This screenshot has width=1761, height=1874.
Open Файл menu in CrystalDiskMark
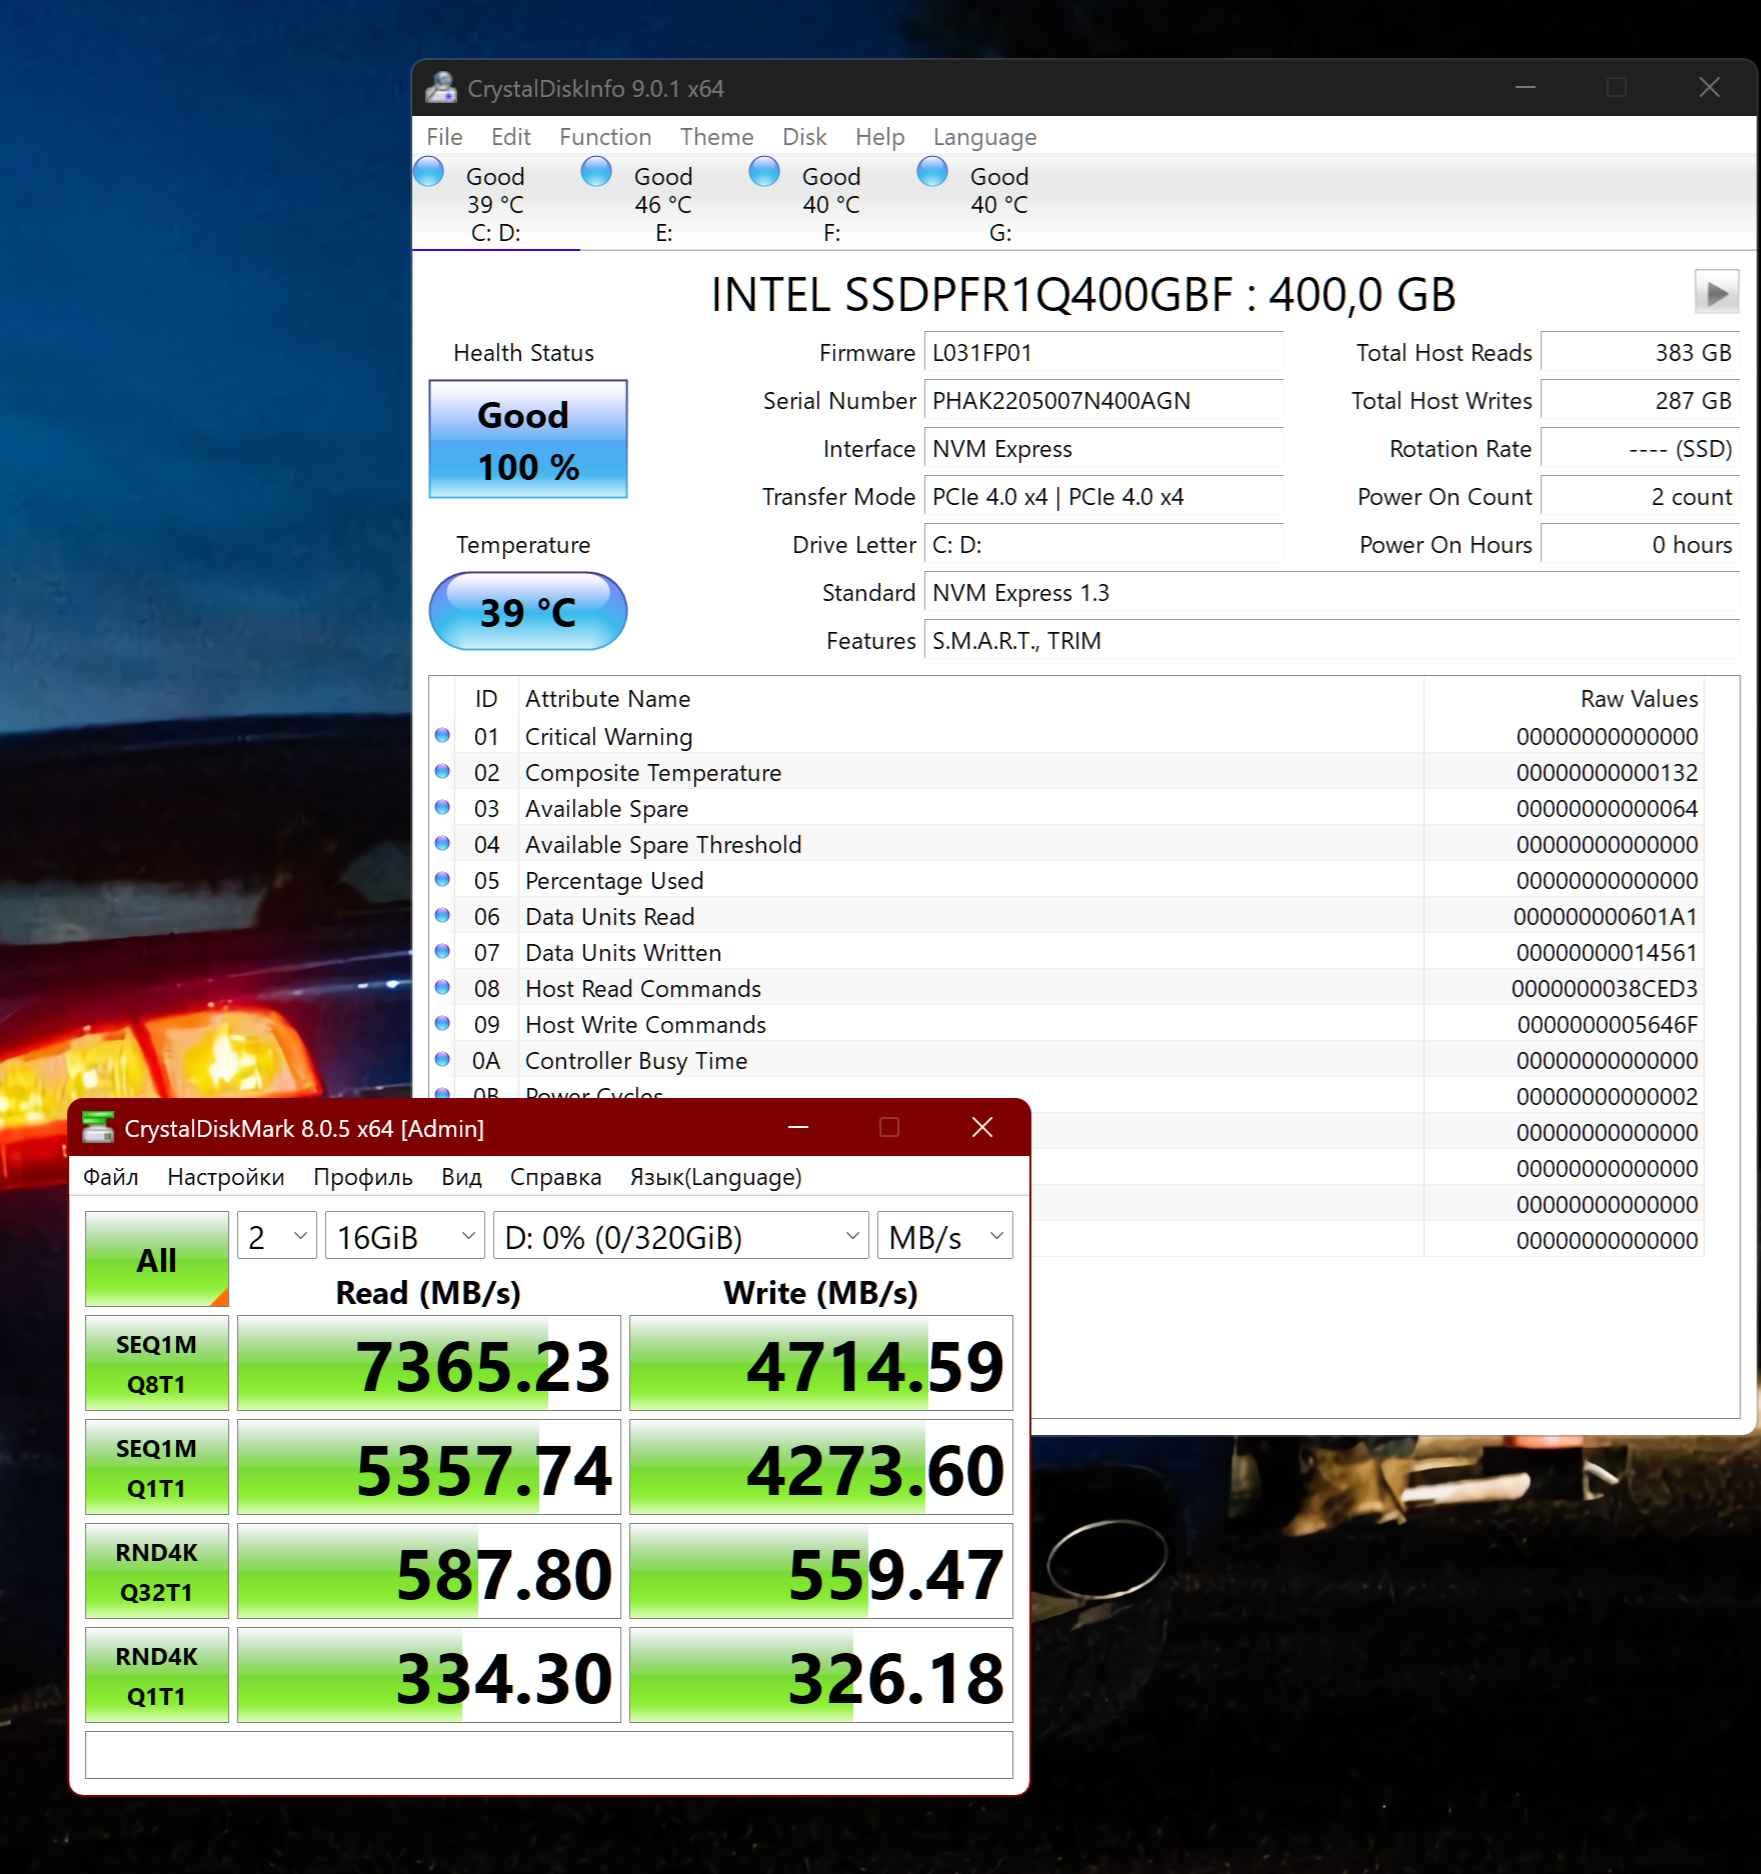pos(111,1177)
